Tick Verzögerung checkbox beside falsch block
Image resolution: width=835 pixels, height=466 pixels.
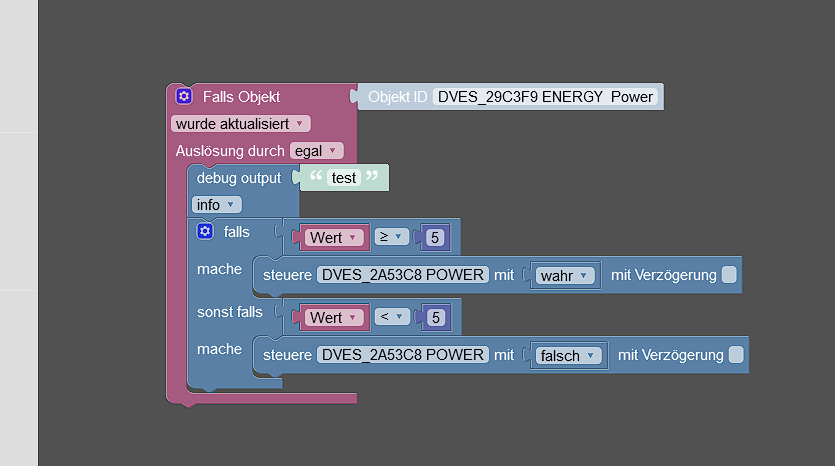coord(736,355)
